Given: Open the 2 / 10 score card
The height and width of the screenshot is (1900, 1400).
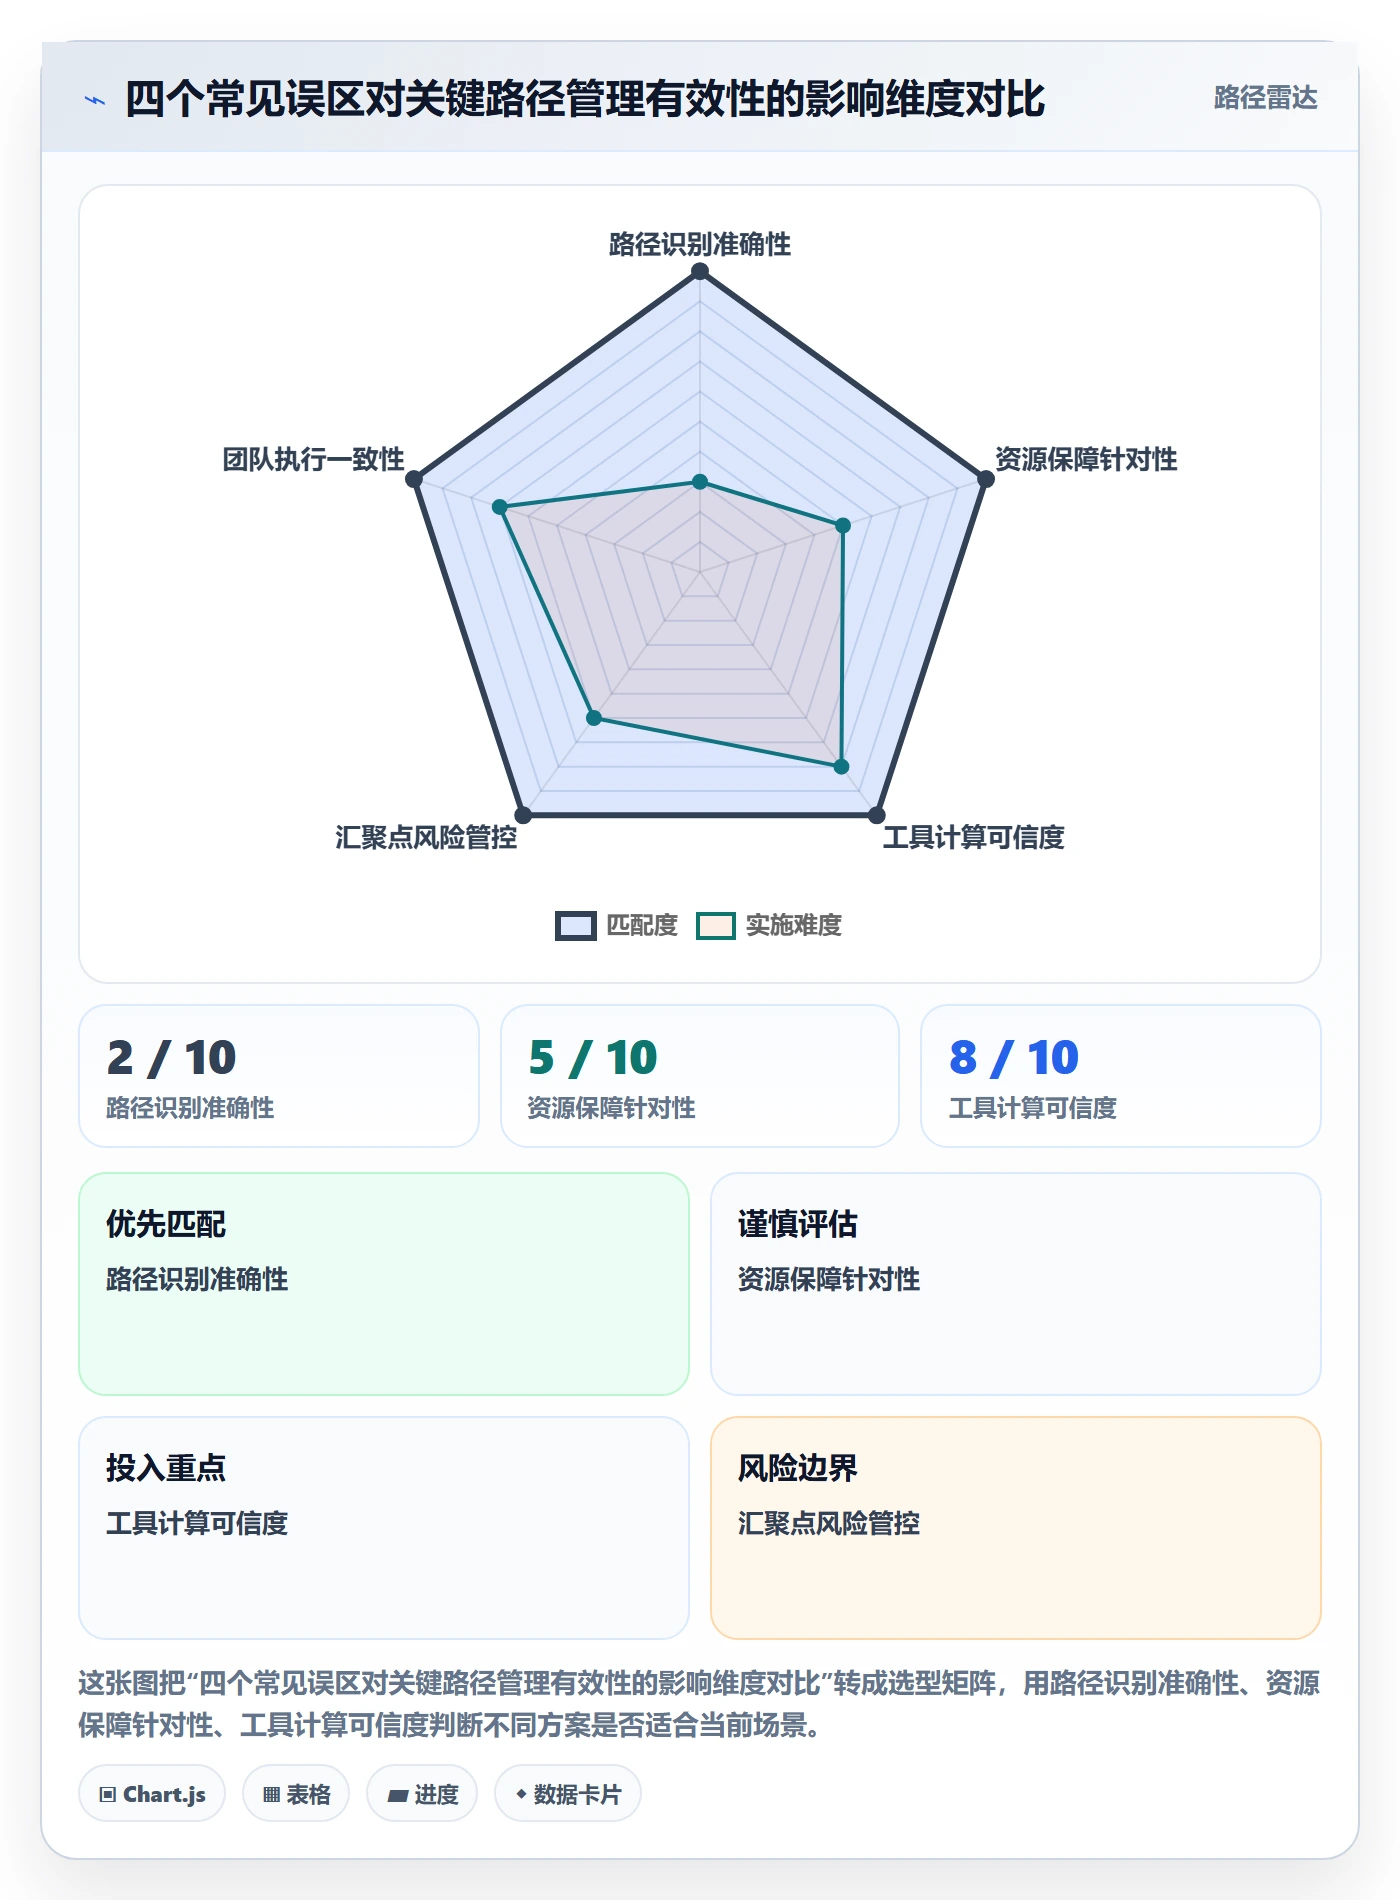Looking at the screenshot, I should coord(279,1076).
